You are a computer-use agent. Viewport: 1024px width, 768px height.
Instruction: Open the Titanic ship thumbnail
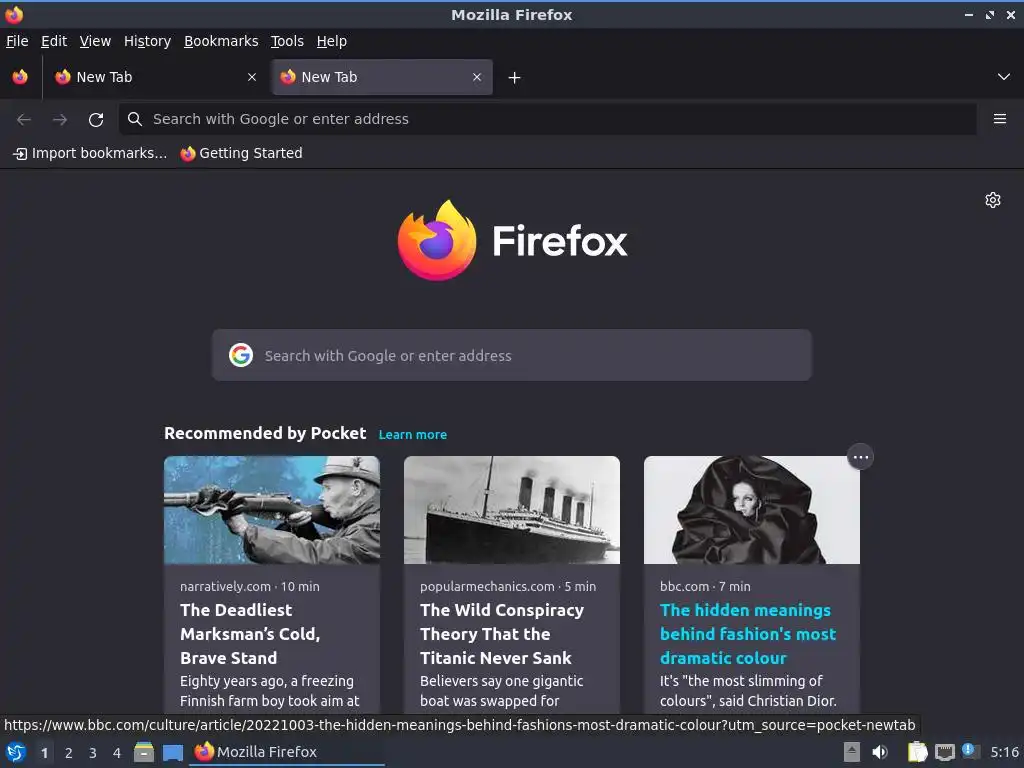(511, 509)
